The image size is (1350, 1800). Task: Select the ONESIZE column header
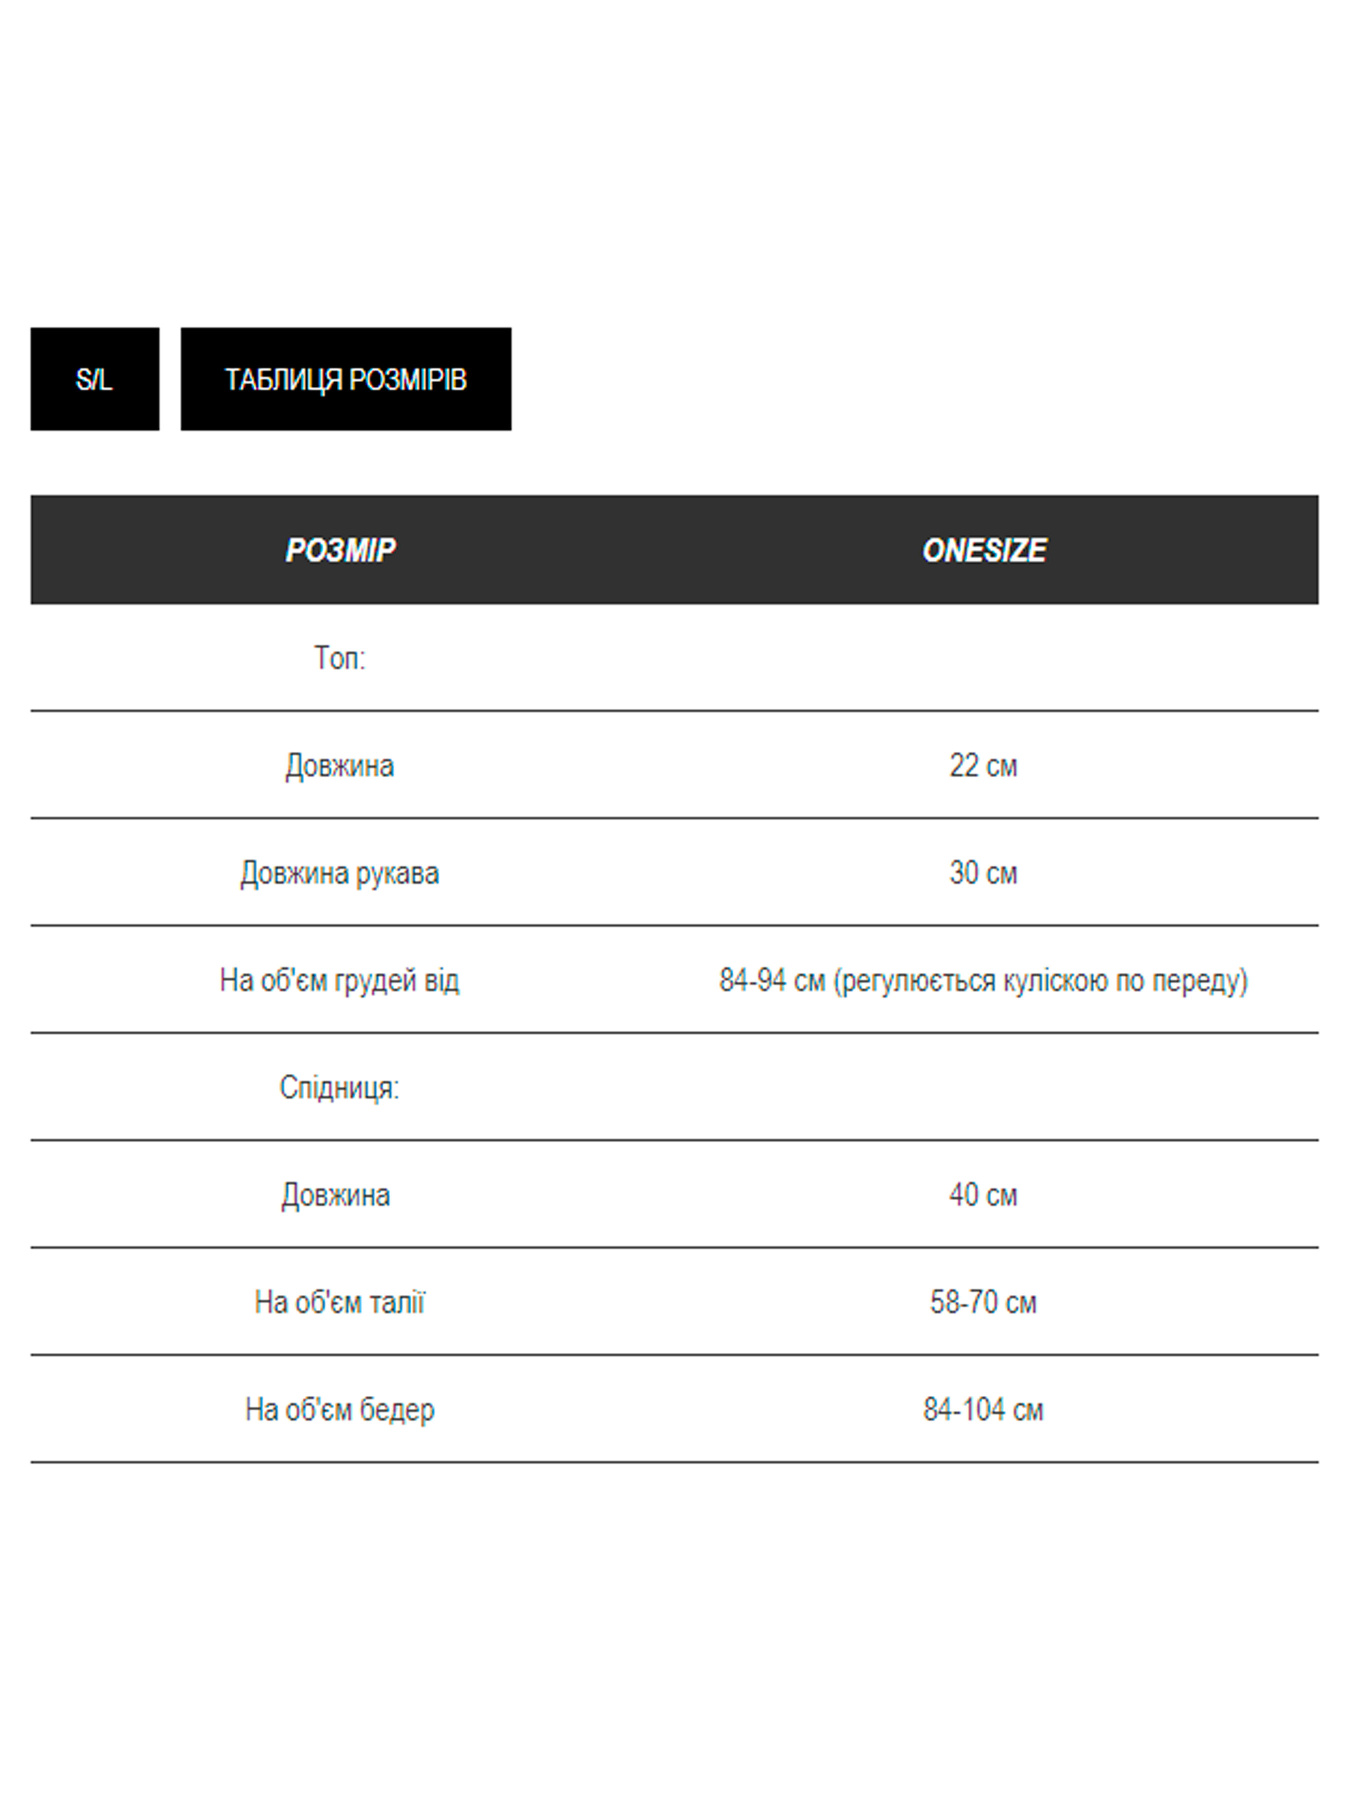[x=984, y=550]
